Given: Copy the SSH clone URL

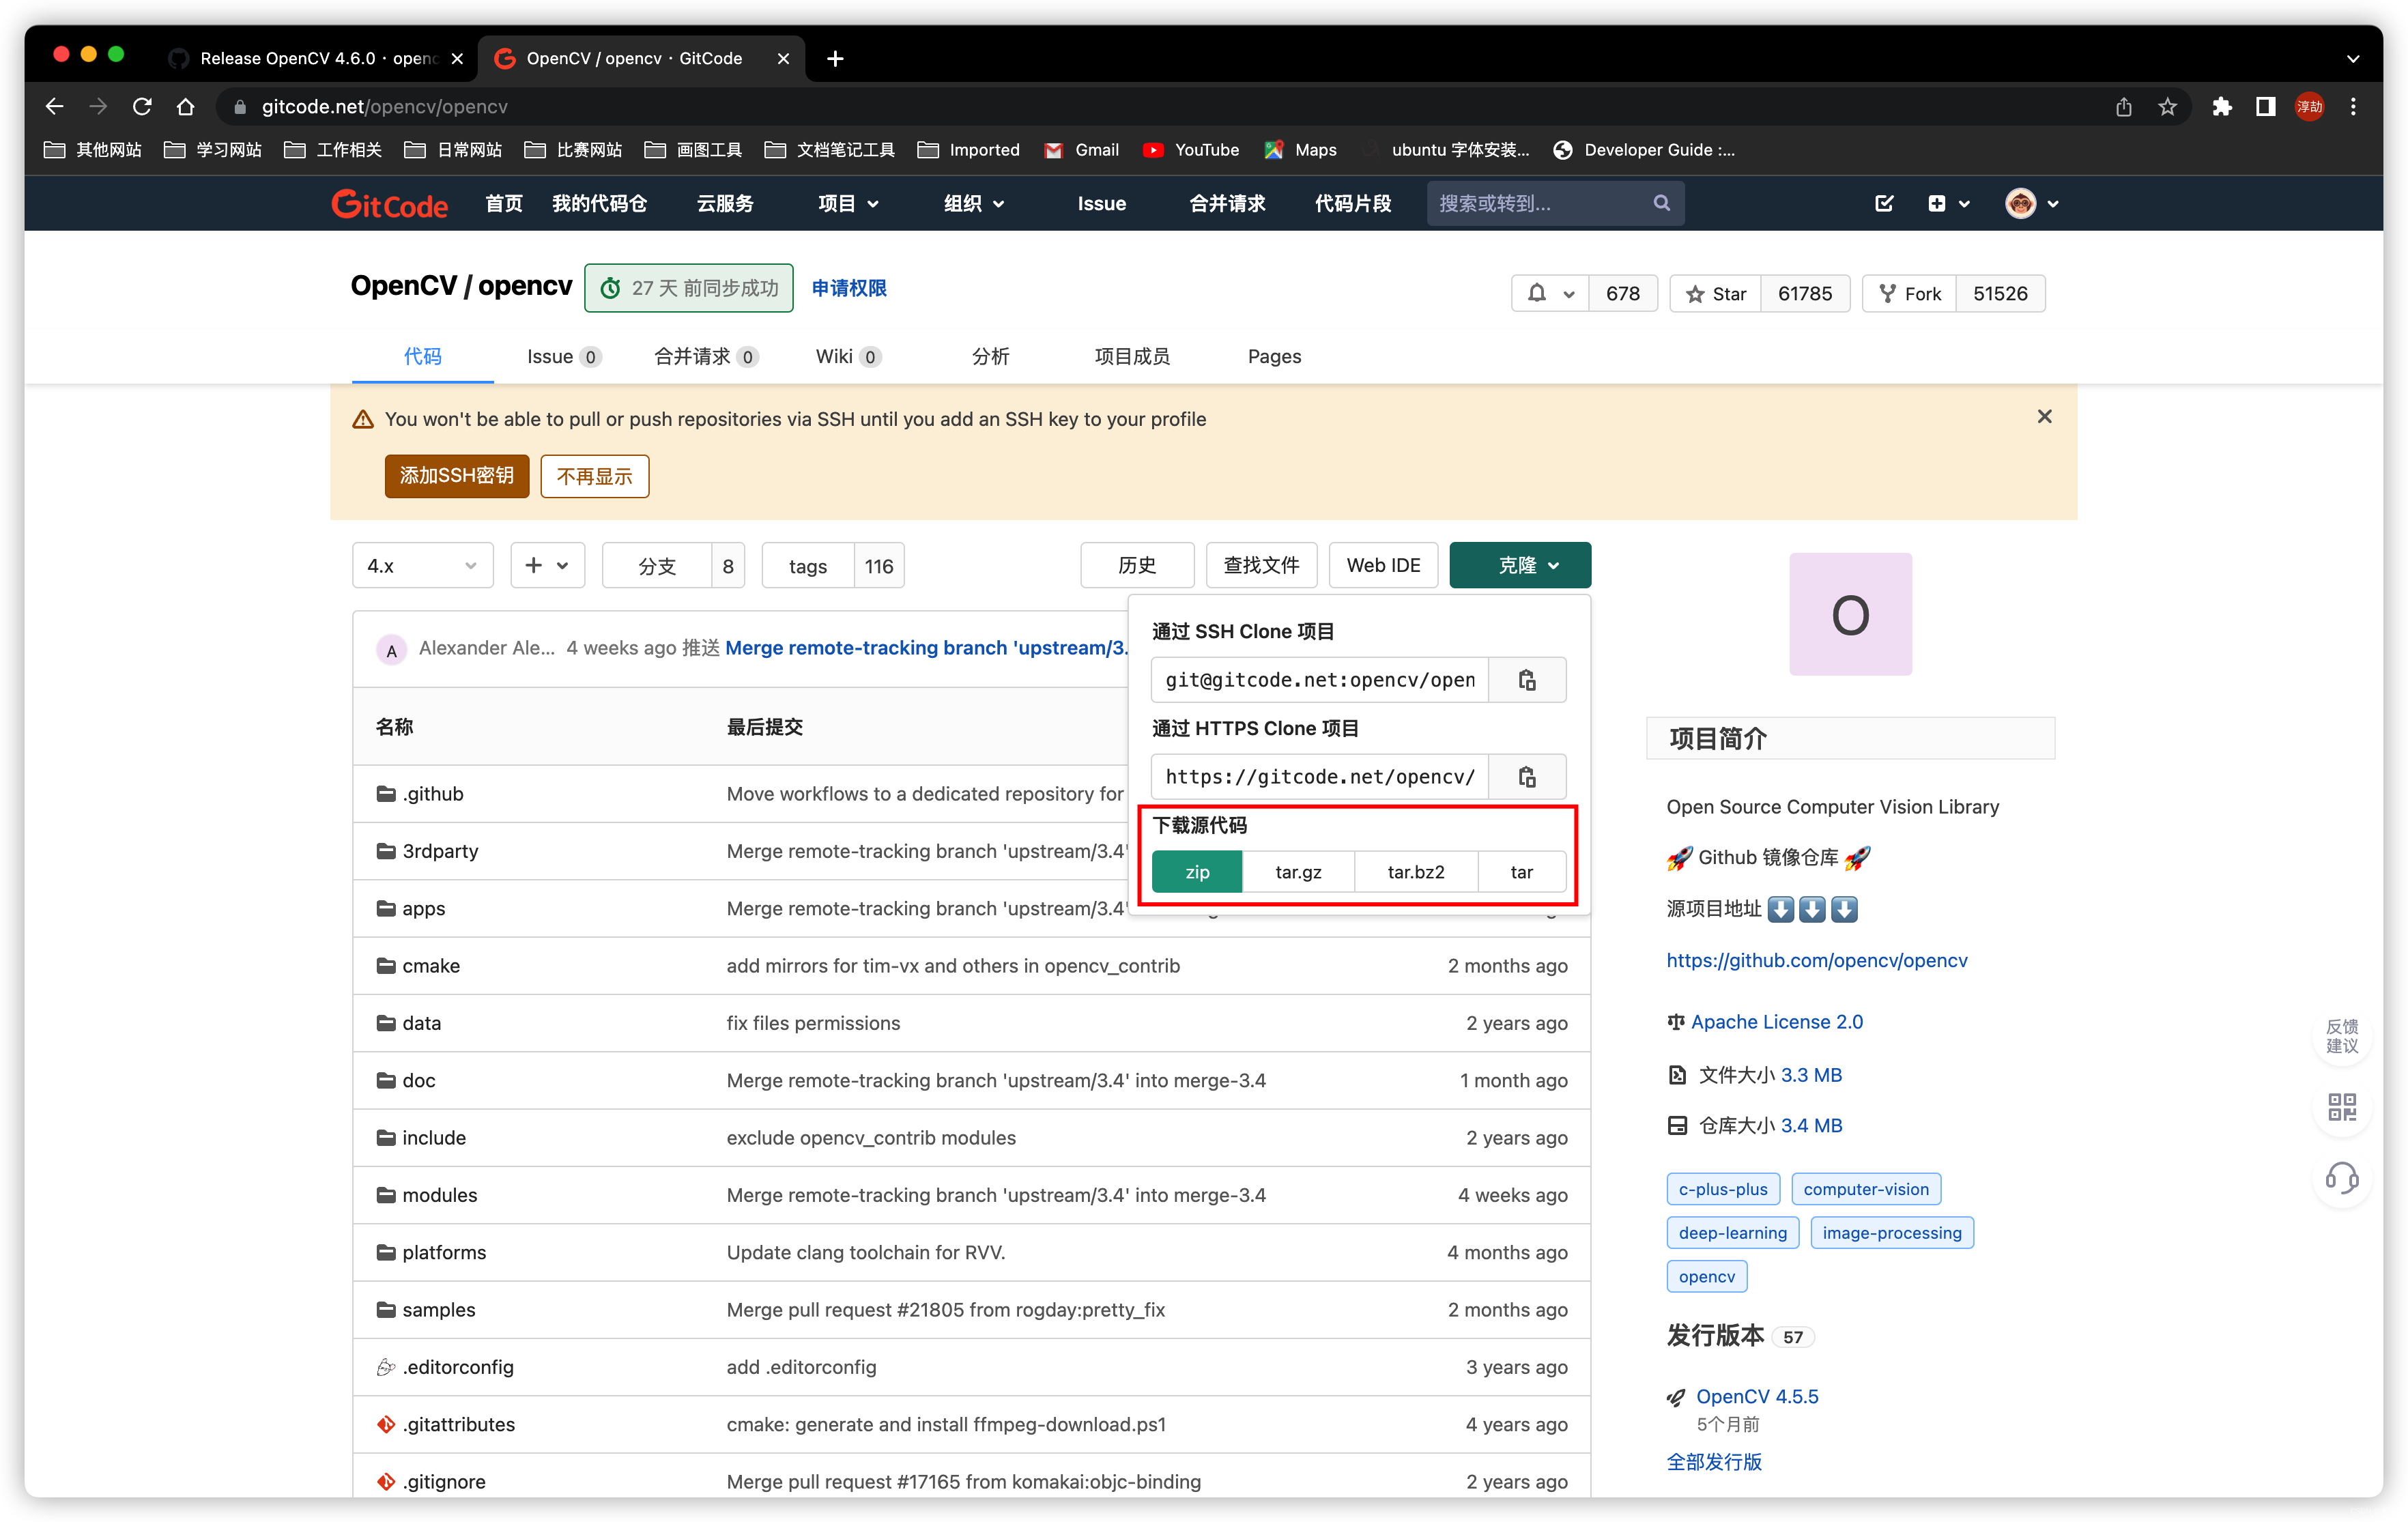Looking at the screenshot, I should (x=1526, y=680).
